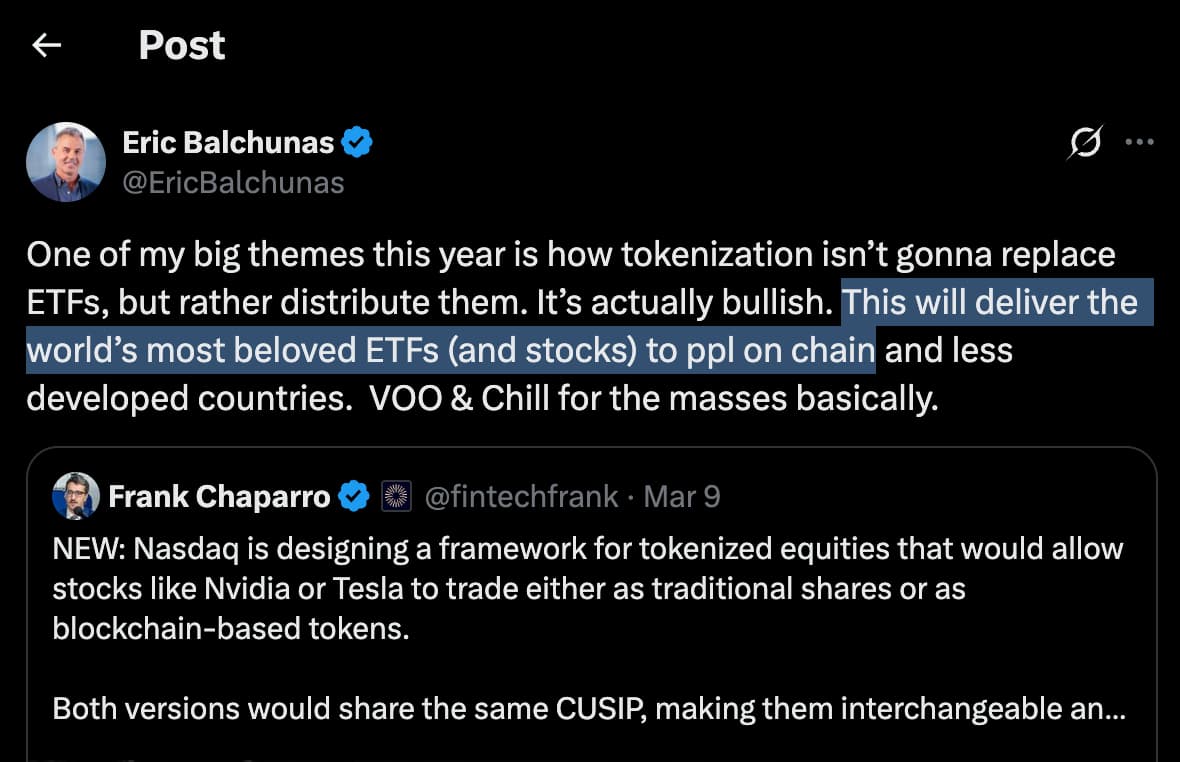Click affiliation badge beside Frank Chaparro's checkmark

click(396, 496)
